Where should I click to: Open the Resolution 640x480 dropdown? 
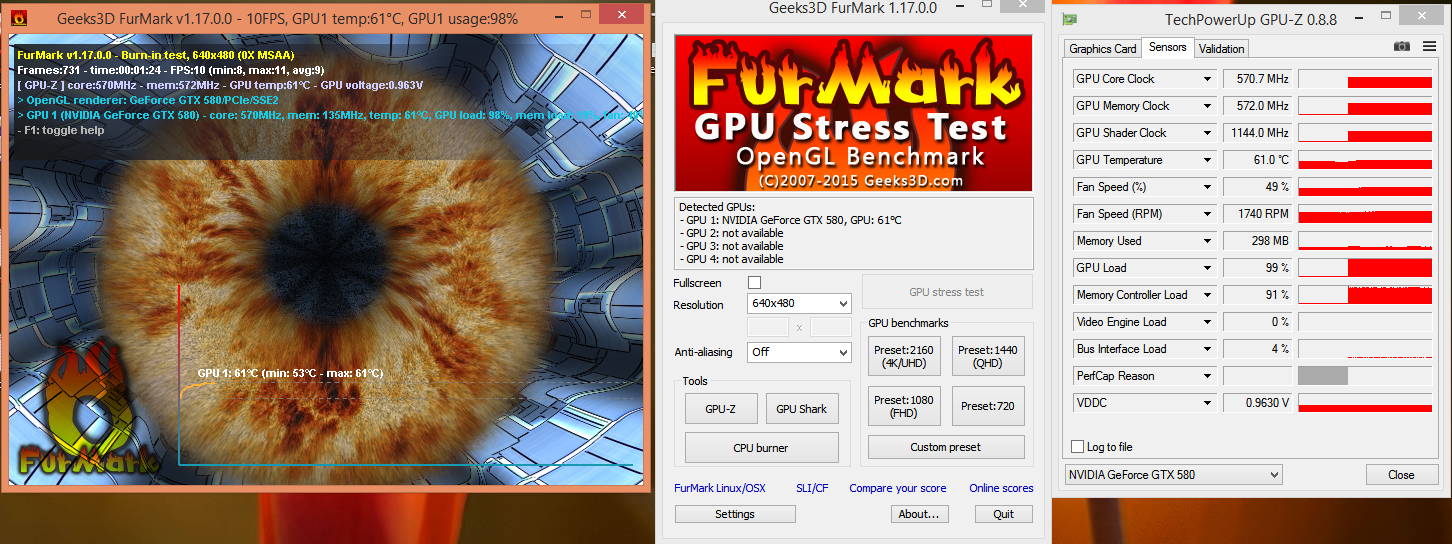[x=799, y=303]
